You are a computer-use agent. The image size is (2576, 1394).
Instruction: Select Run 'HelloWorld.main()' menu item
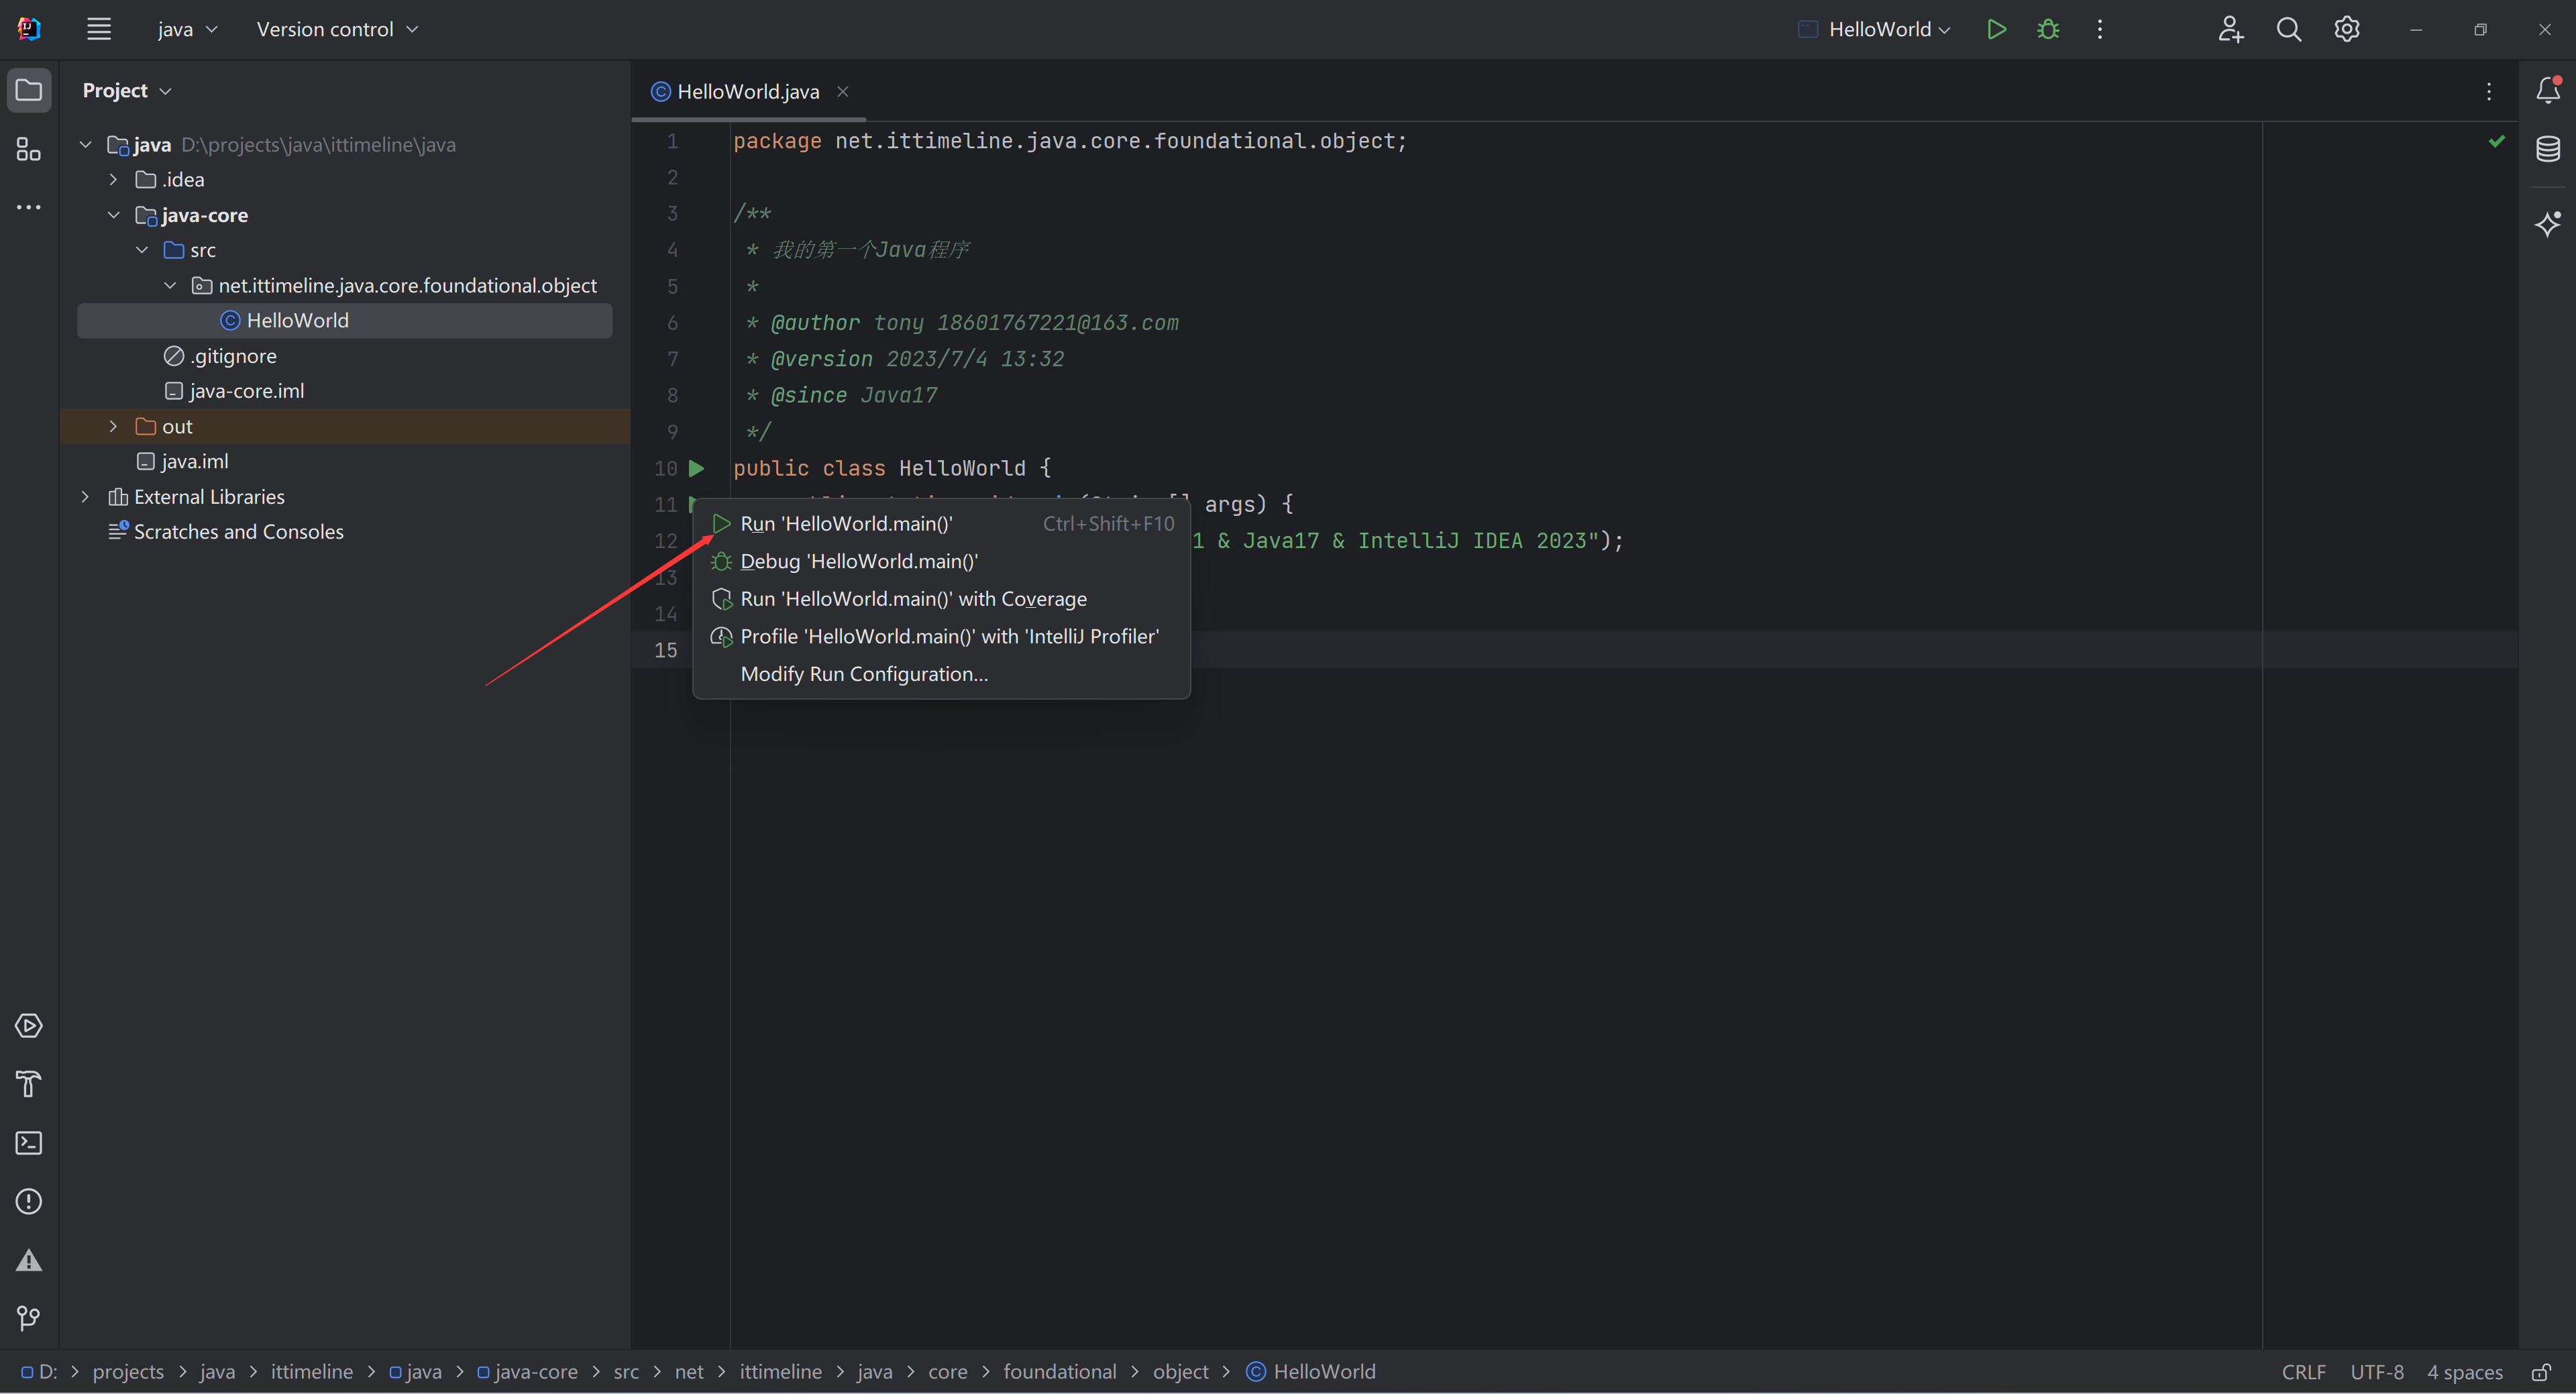(941, 524)
